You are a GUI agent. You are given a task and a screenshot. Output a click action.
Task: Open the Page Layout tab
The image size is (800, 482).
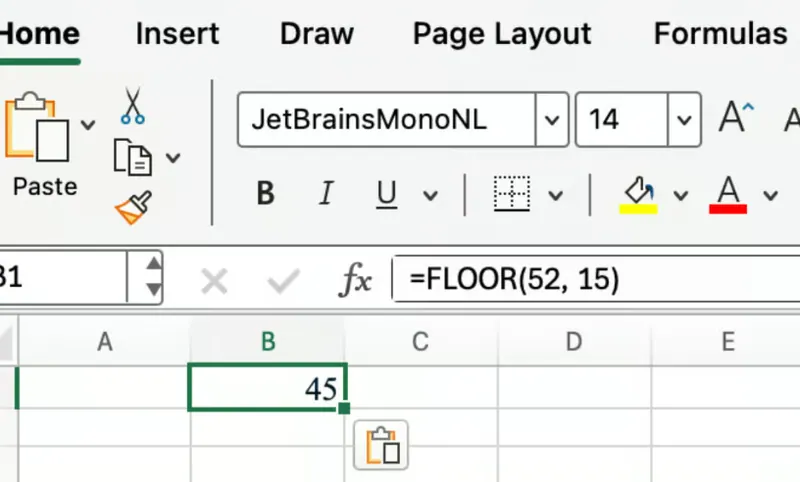(502, 34)
